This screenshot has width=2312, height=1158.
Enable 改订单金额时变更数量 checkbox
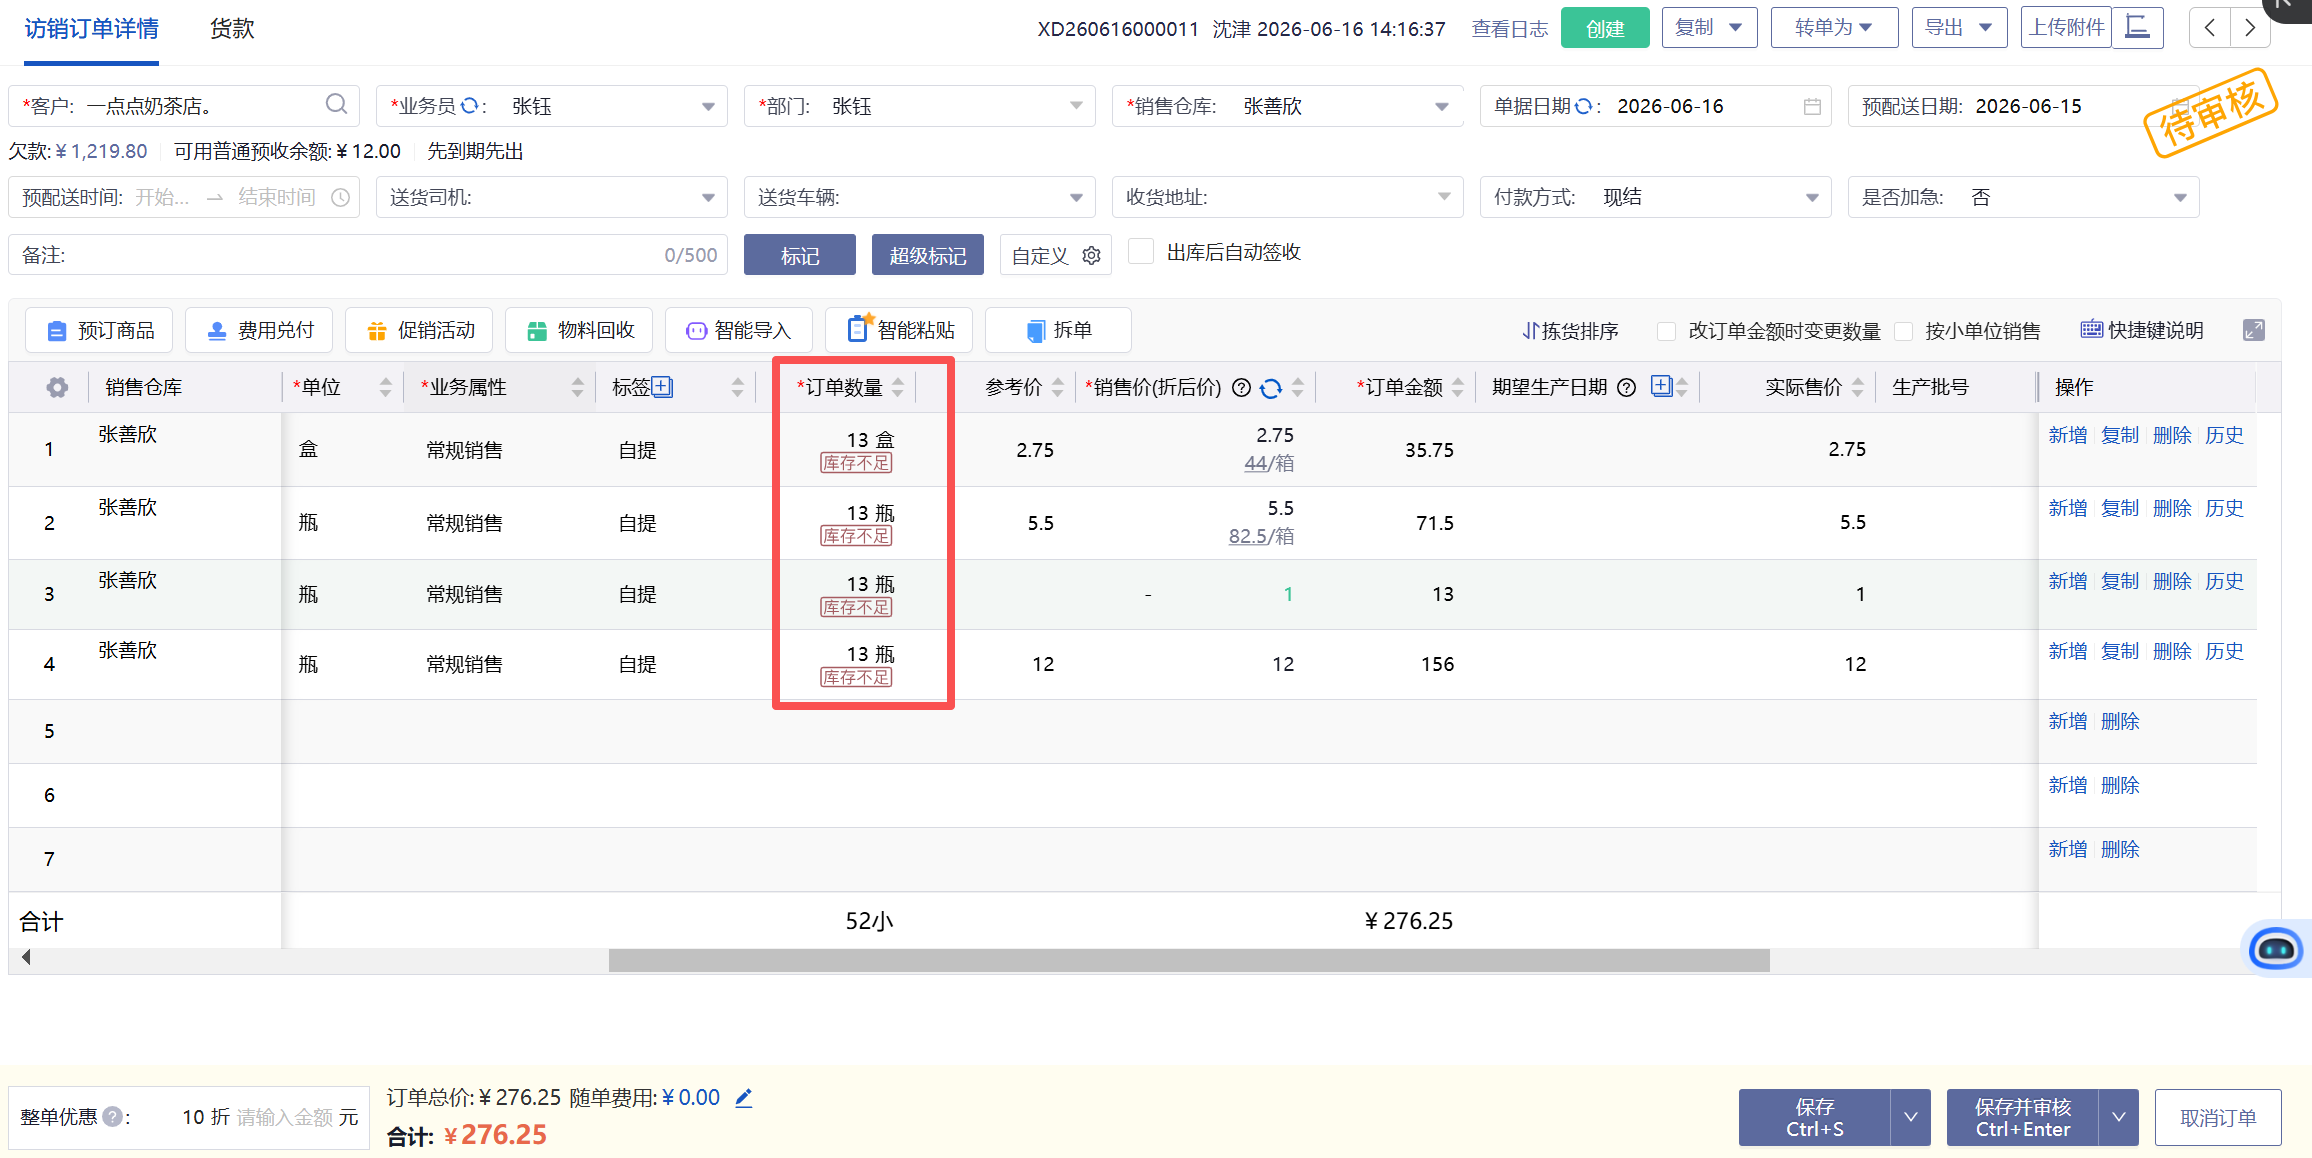(x=1666, y=331)
